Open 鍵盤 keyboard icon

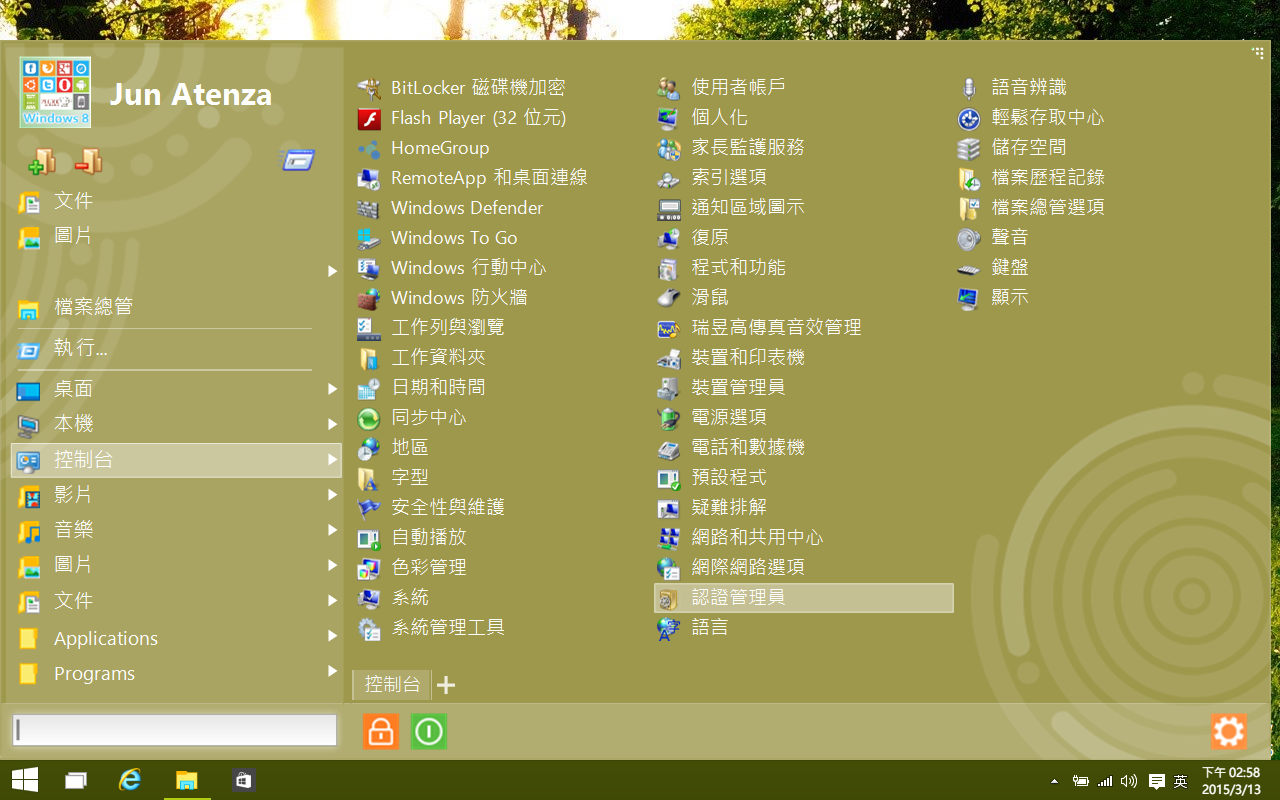969,268
